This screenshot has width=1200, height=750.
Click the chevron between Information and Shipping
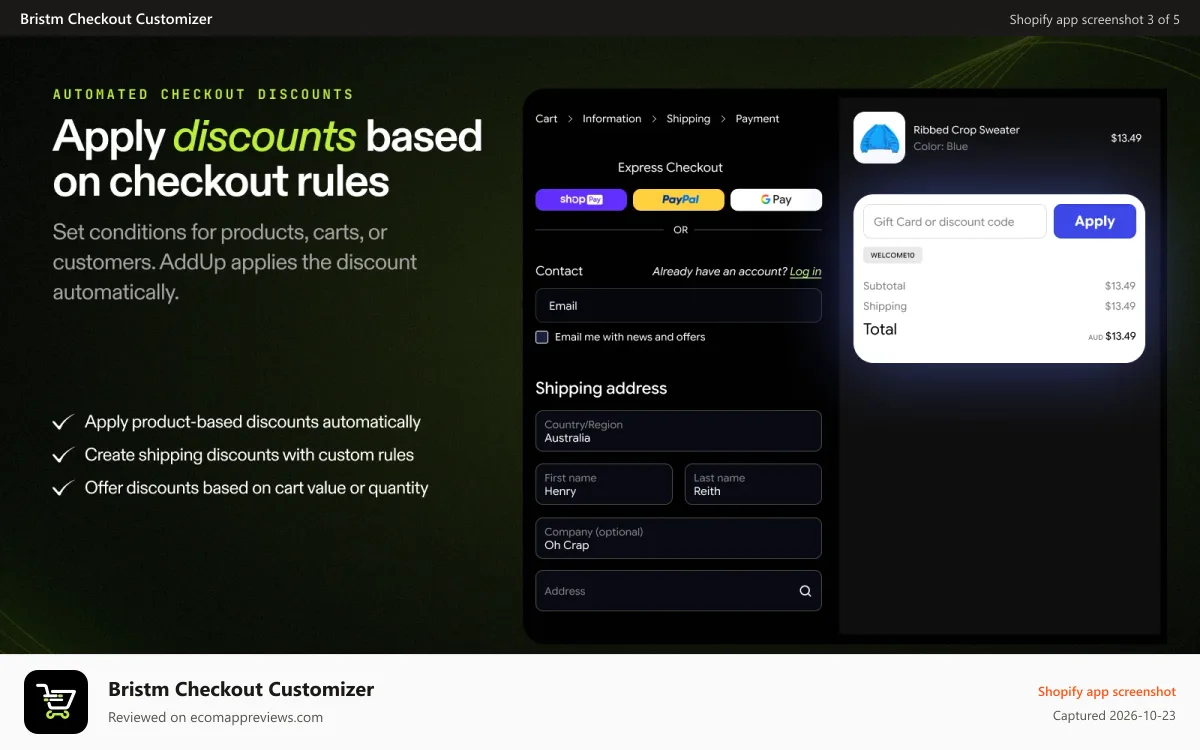(x=654, y=119)
